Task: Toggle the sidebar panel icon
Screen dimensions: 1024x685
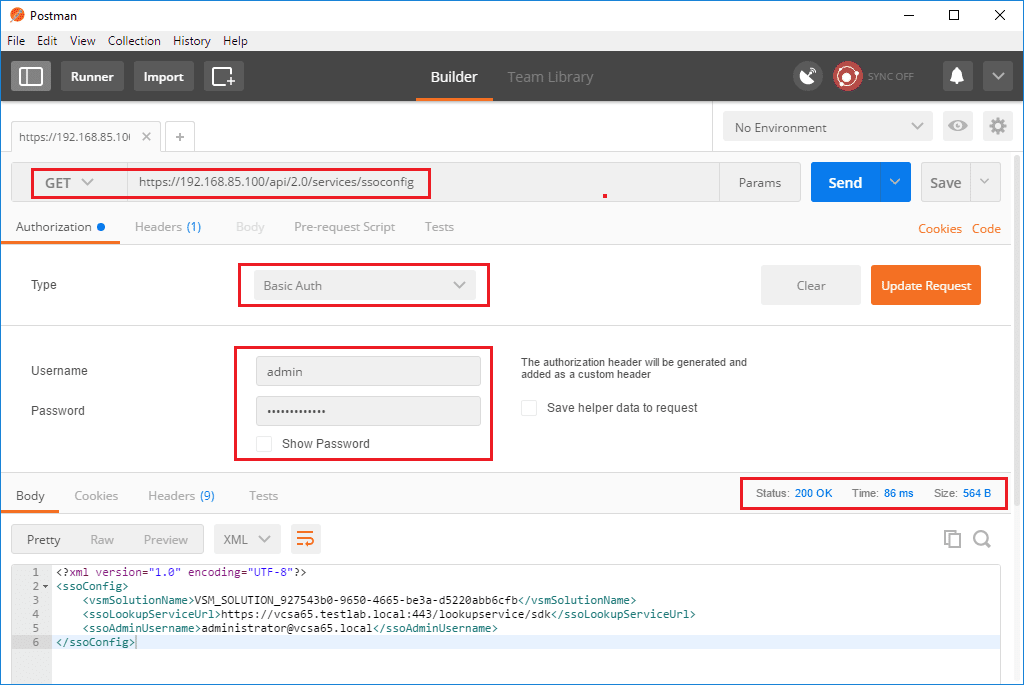Action: click(x=31, y=77)
